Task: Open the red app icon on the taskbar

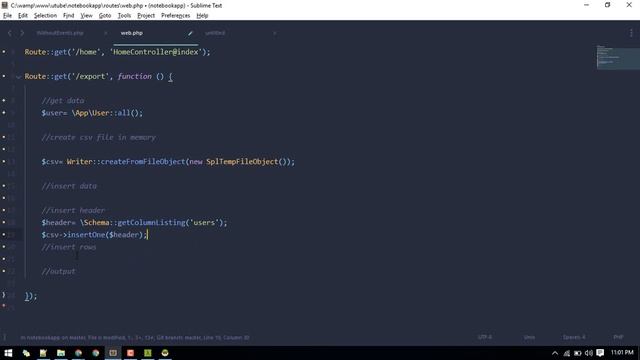Action: pos(130,353)
